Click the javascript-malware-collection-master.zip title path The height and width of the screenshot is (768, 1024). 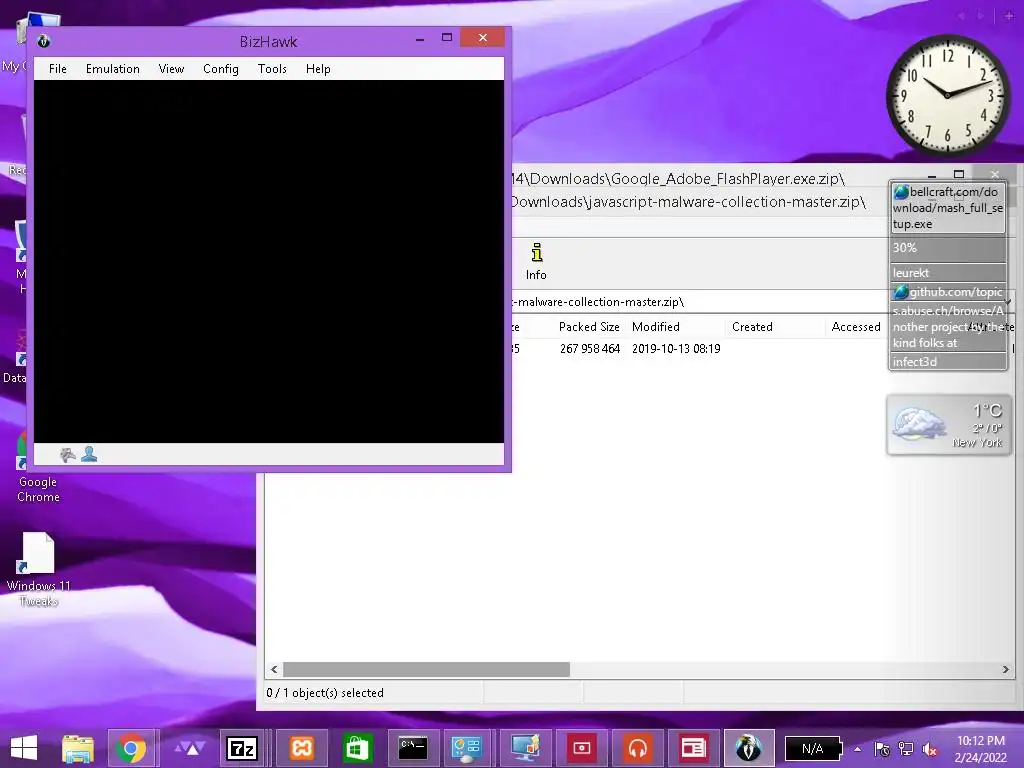coord(688,202)
